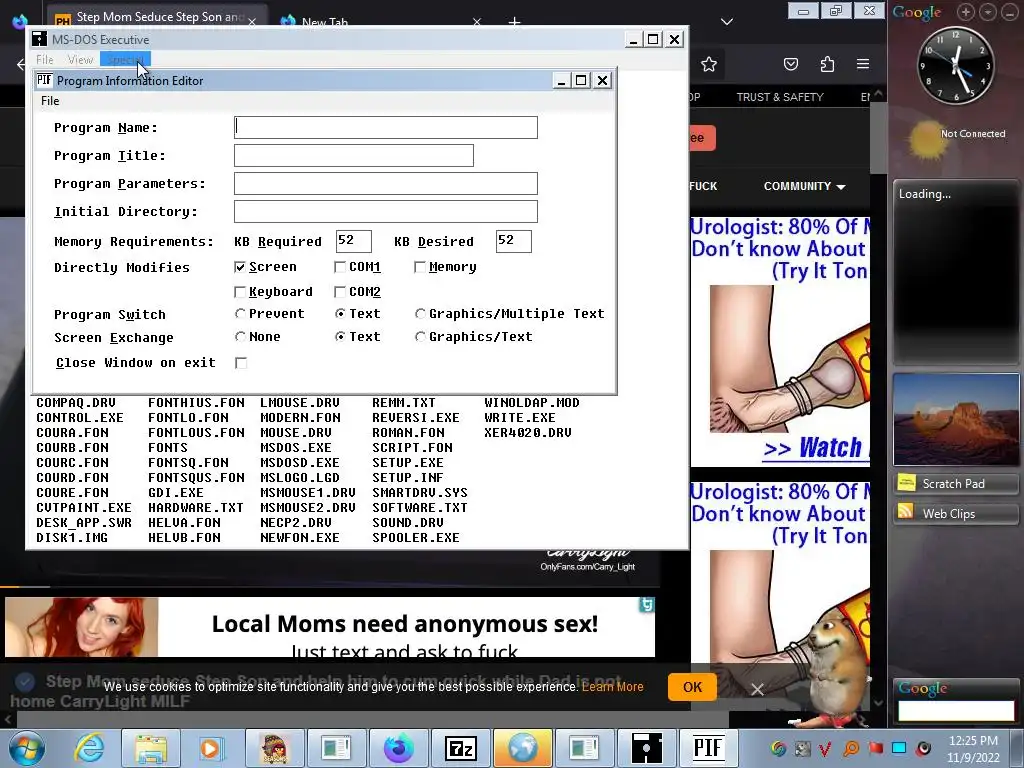
Task: Open Windows Media Player taskbar icon
Action: pyautogui.click(x=211, y=748)
